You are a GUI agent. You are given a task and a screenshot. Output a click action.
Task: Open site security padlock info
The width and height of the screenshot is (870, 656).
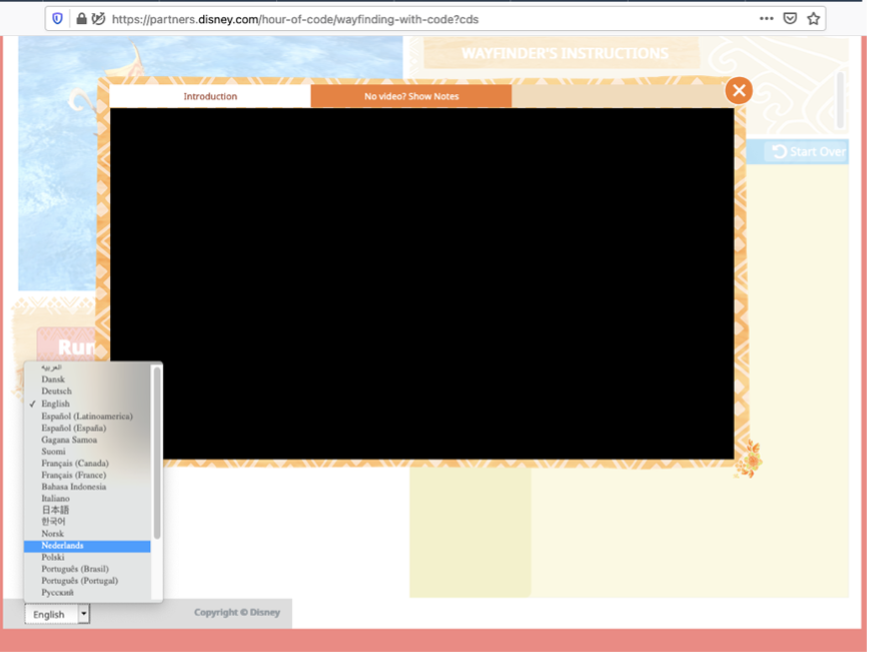tap(82, 19)
